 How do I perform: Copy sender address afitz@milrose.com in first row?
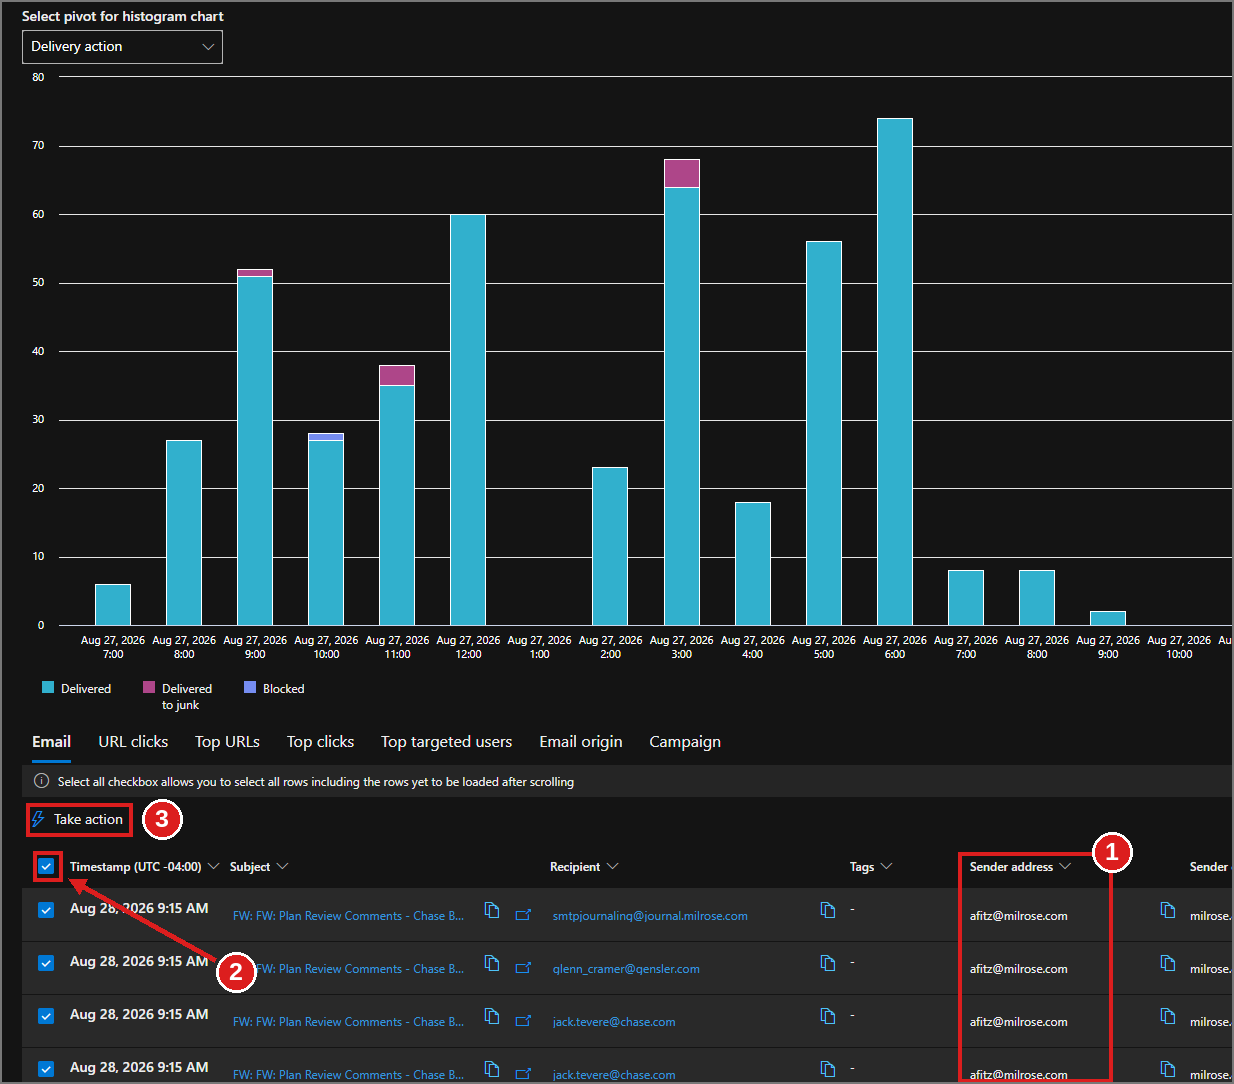[1167, 910]
